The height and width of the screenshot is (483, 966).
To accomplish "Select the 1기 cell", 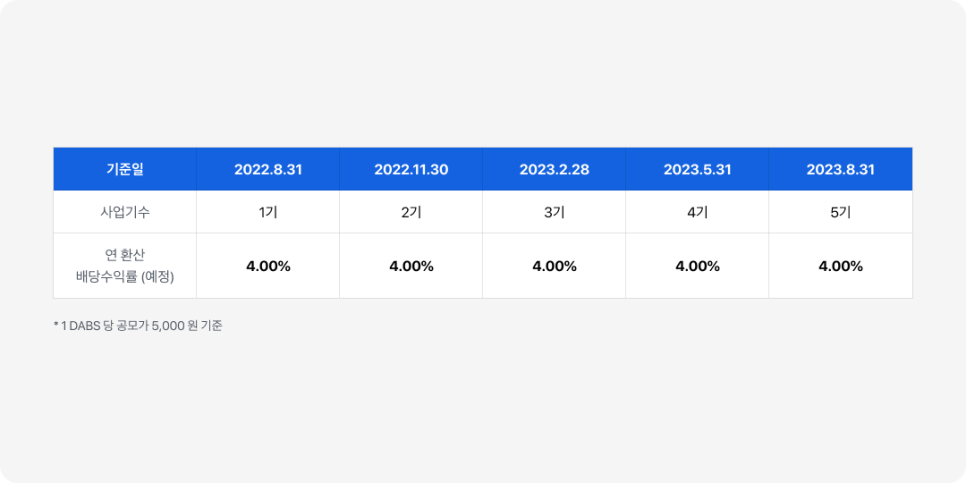I will pos(268,212).
